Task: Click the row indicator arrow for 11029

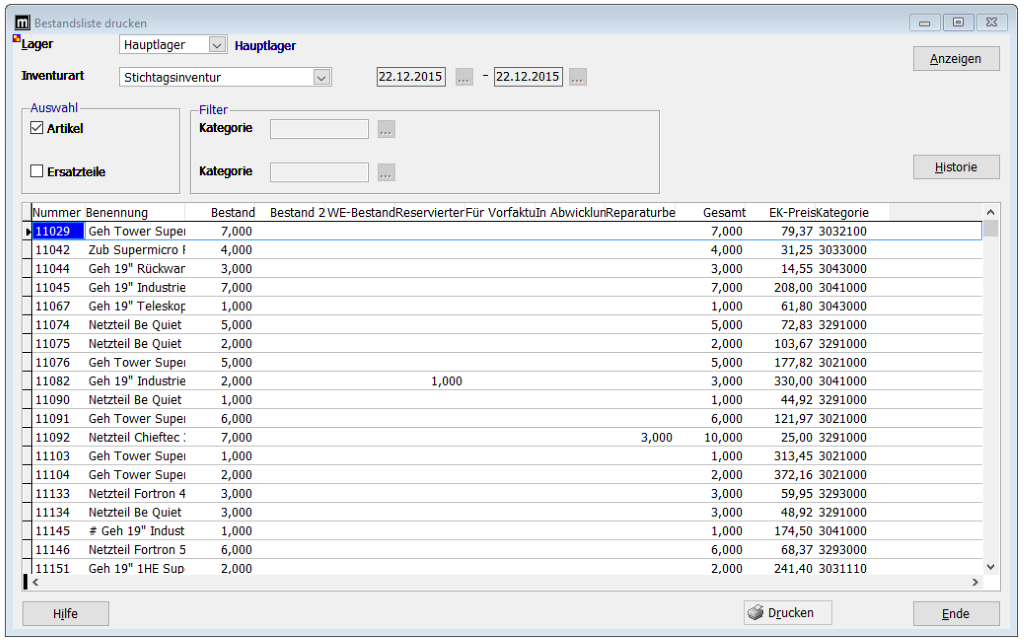Action: click(x=27, y=232)
